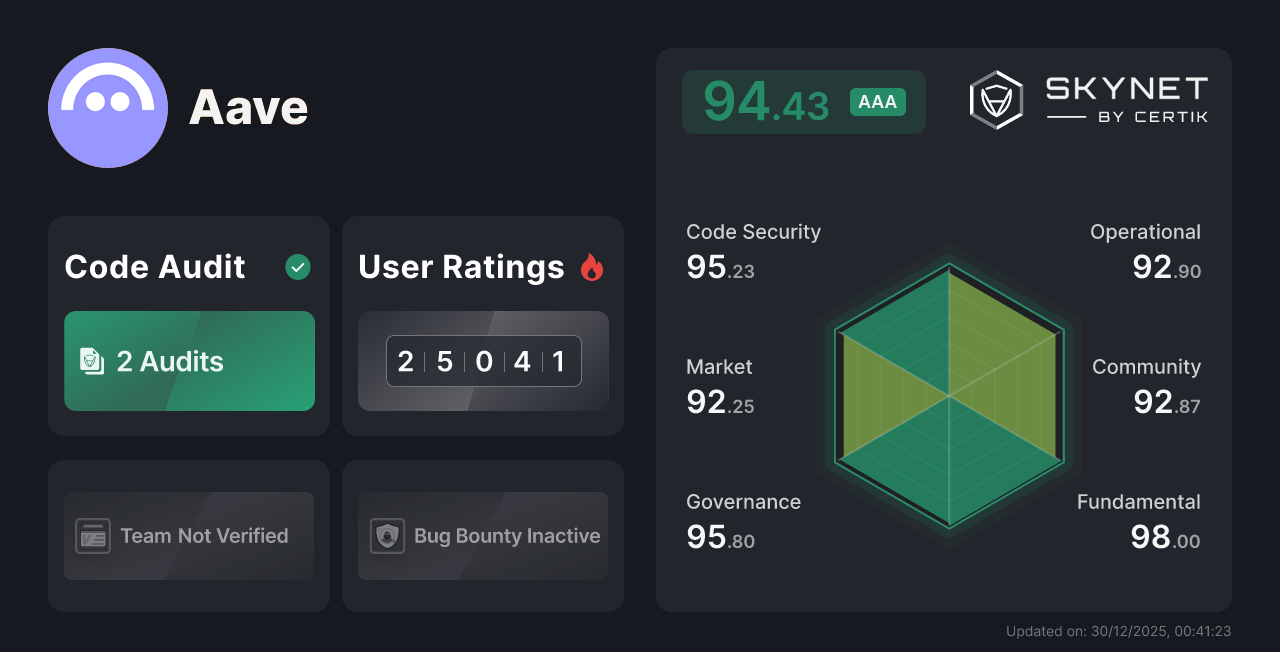Click the flame icon beside User Ratings
The image size is (1280, 652).
coord(592,267)
